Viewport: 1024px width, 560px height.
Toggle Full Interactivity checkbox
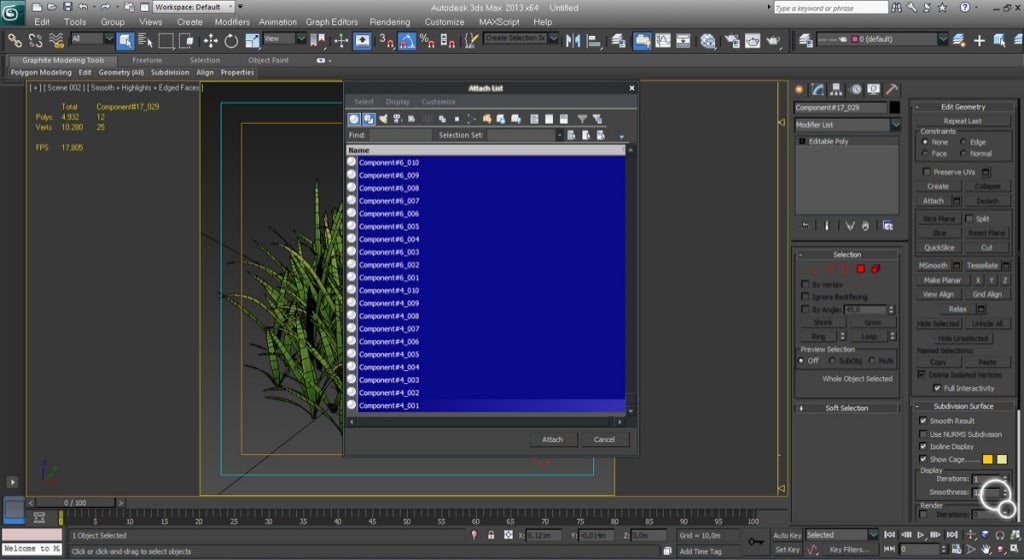pyautogui.click(x=937, y=388)
